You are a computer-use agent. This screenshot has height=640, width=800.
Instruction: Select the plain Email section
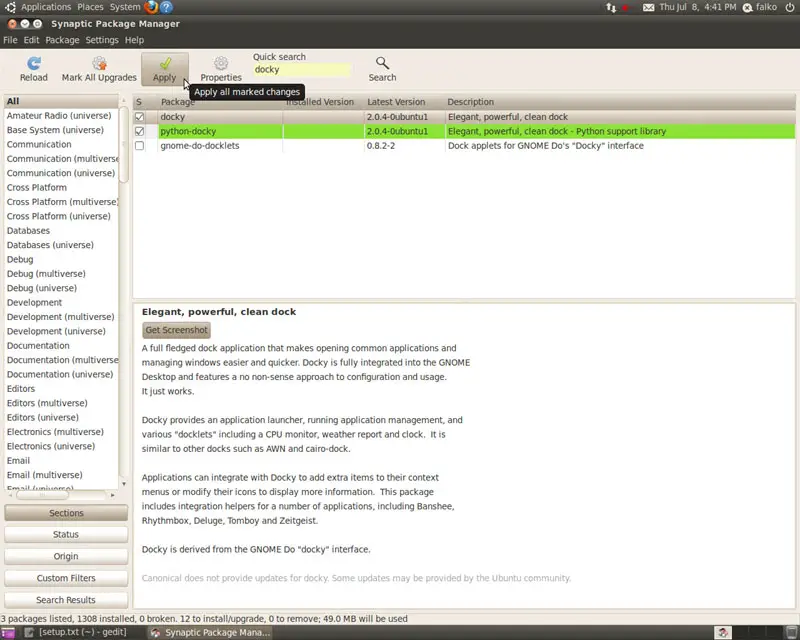(61, 460)
